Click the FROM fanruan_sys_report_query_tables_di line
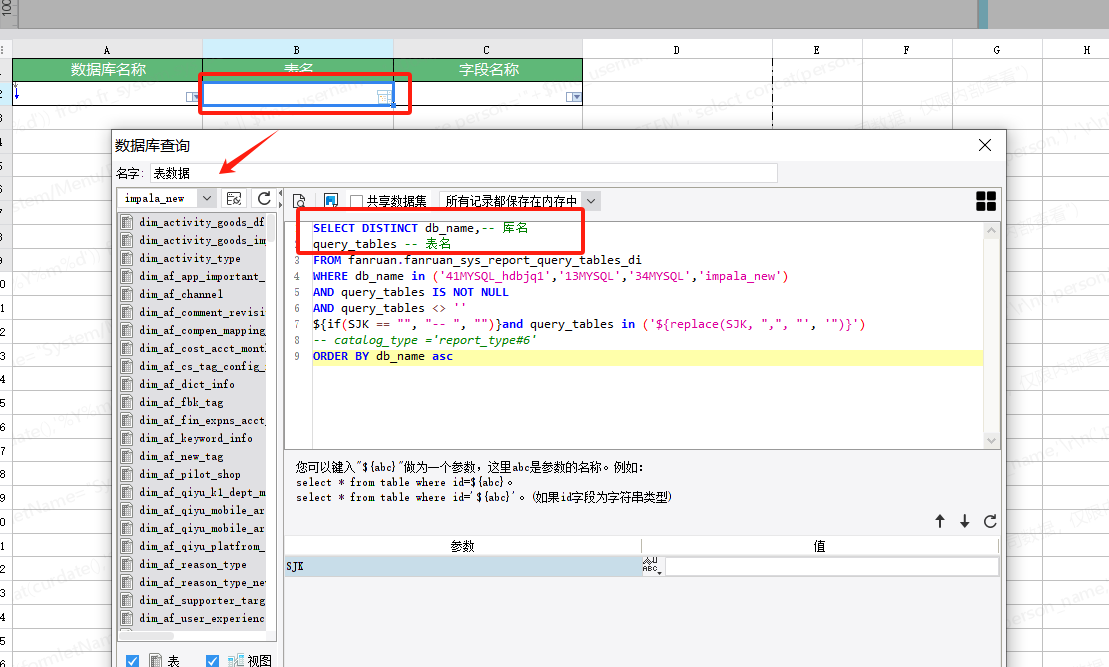This screenshot has height=667, width=1109. point(477,260)
